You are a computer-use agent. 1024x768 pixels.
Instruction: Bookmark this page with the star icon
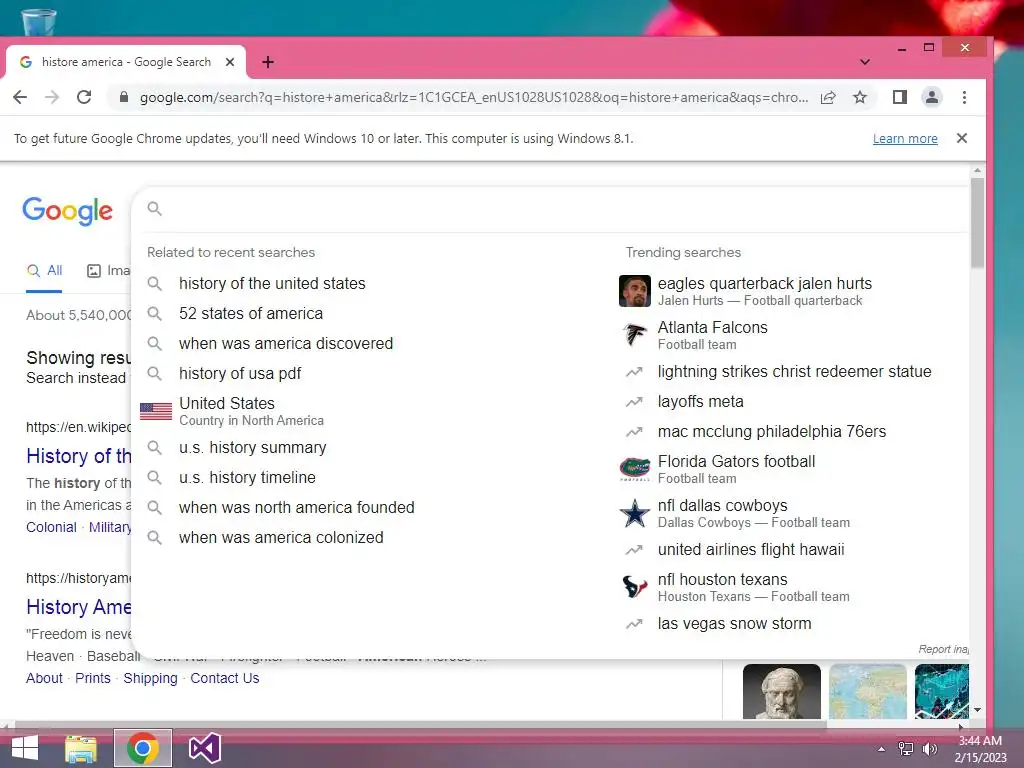860,97
